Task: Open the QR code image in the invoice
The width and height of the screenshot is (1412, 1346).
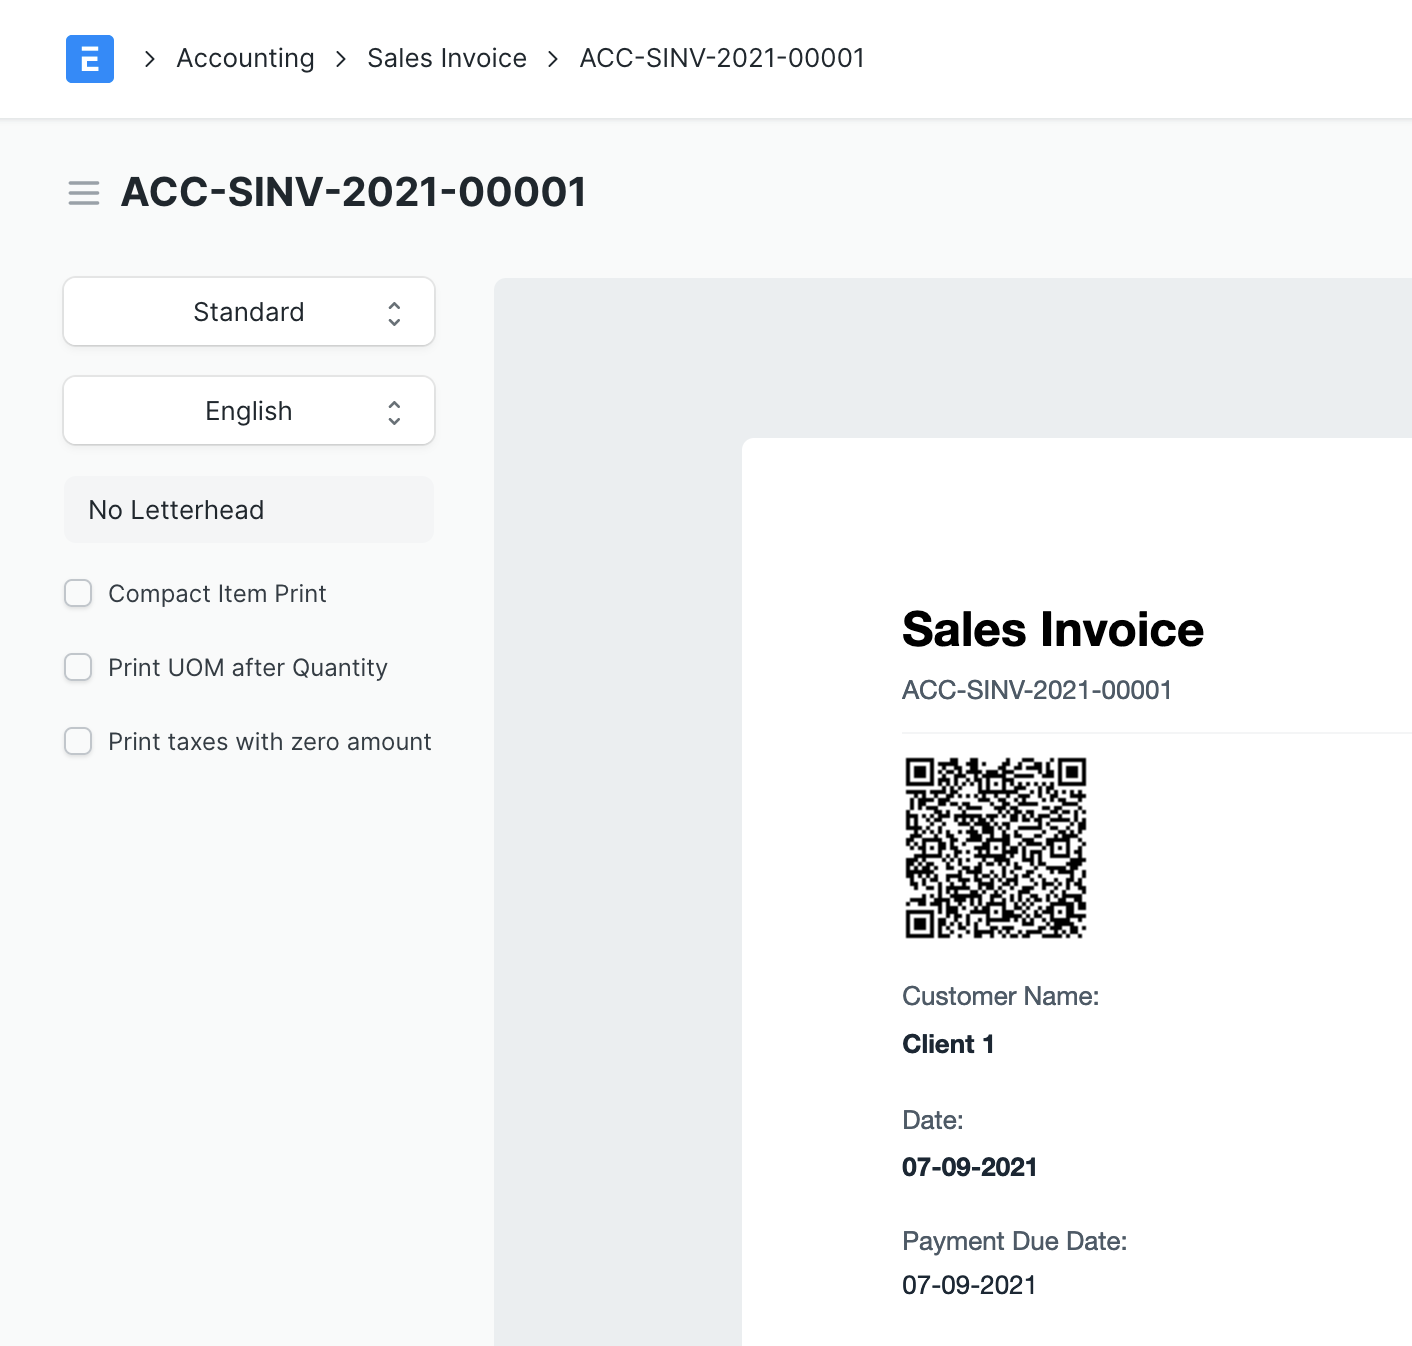Action: (x=996, y=848)
